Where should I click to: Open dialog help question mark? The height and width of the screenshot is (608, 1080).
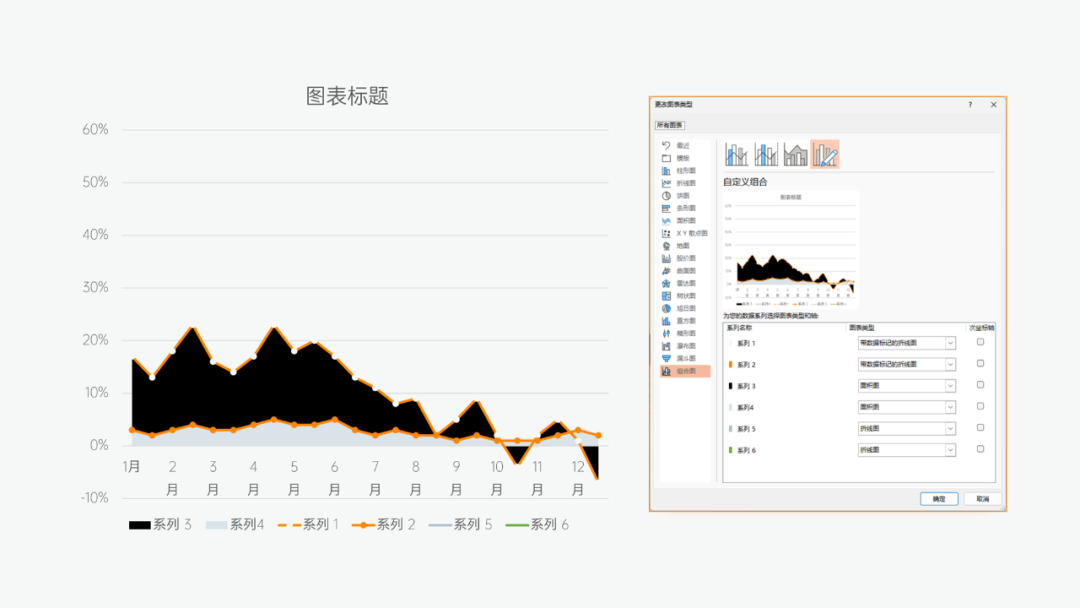coord(970,105)
